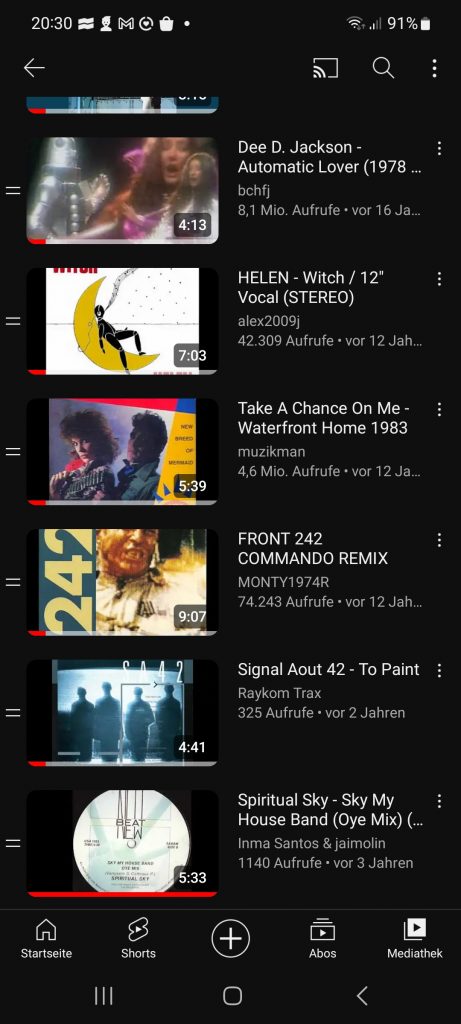Select the Signal Aout 42 - To Paint title
The width and height of the screenshot is (461, 1024).
click(328, 669)
